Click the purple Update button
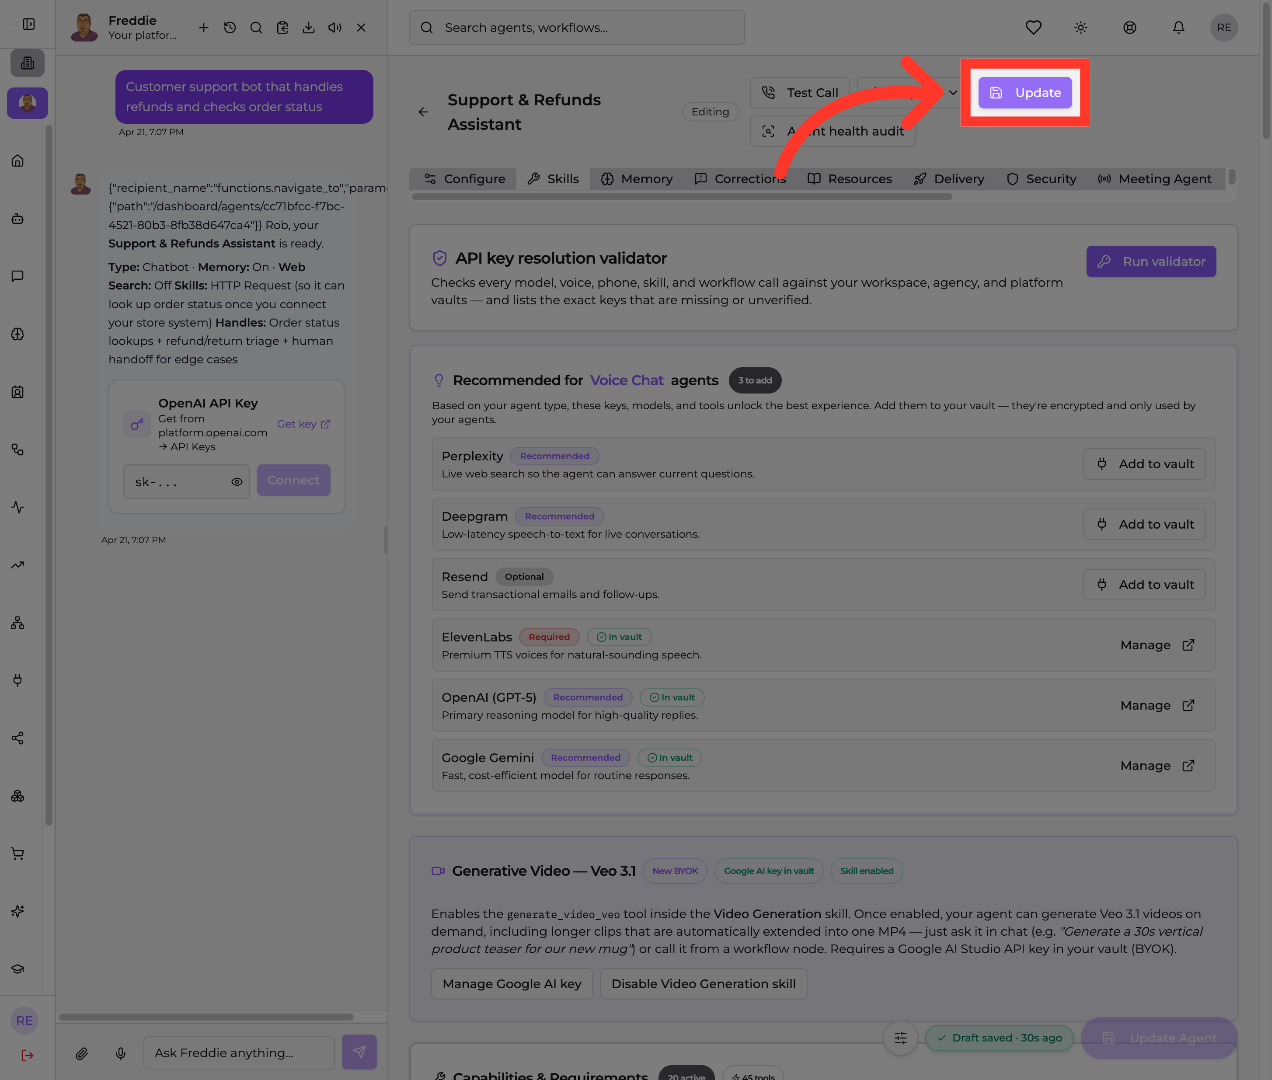This screenshot has height=1080, width=1272. click(x=1025, y=93)
